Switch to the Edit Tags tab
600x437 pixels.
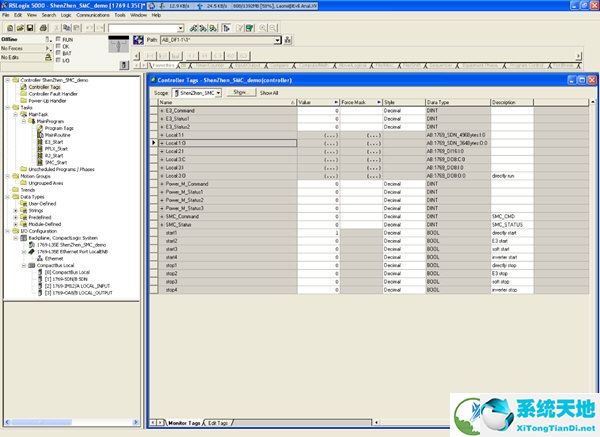218,423
